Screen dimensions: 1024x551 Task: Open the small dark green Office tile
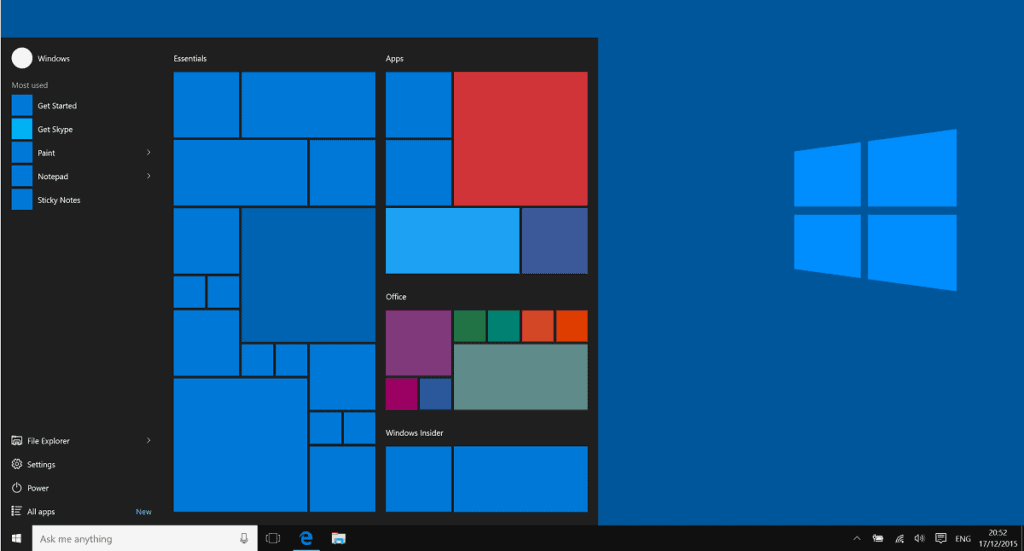click(470, 326)
